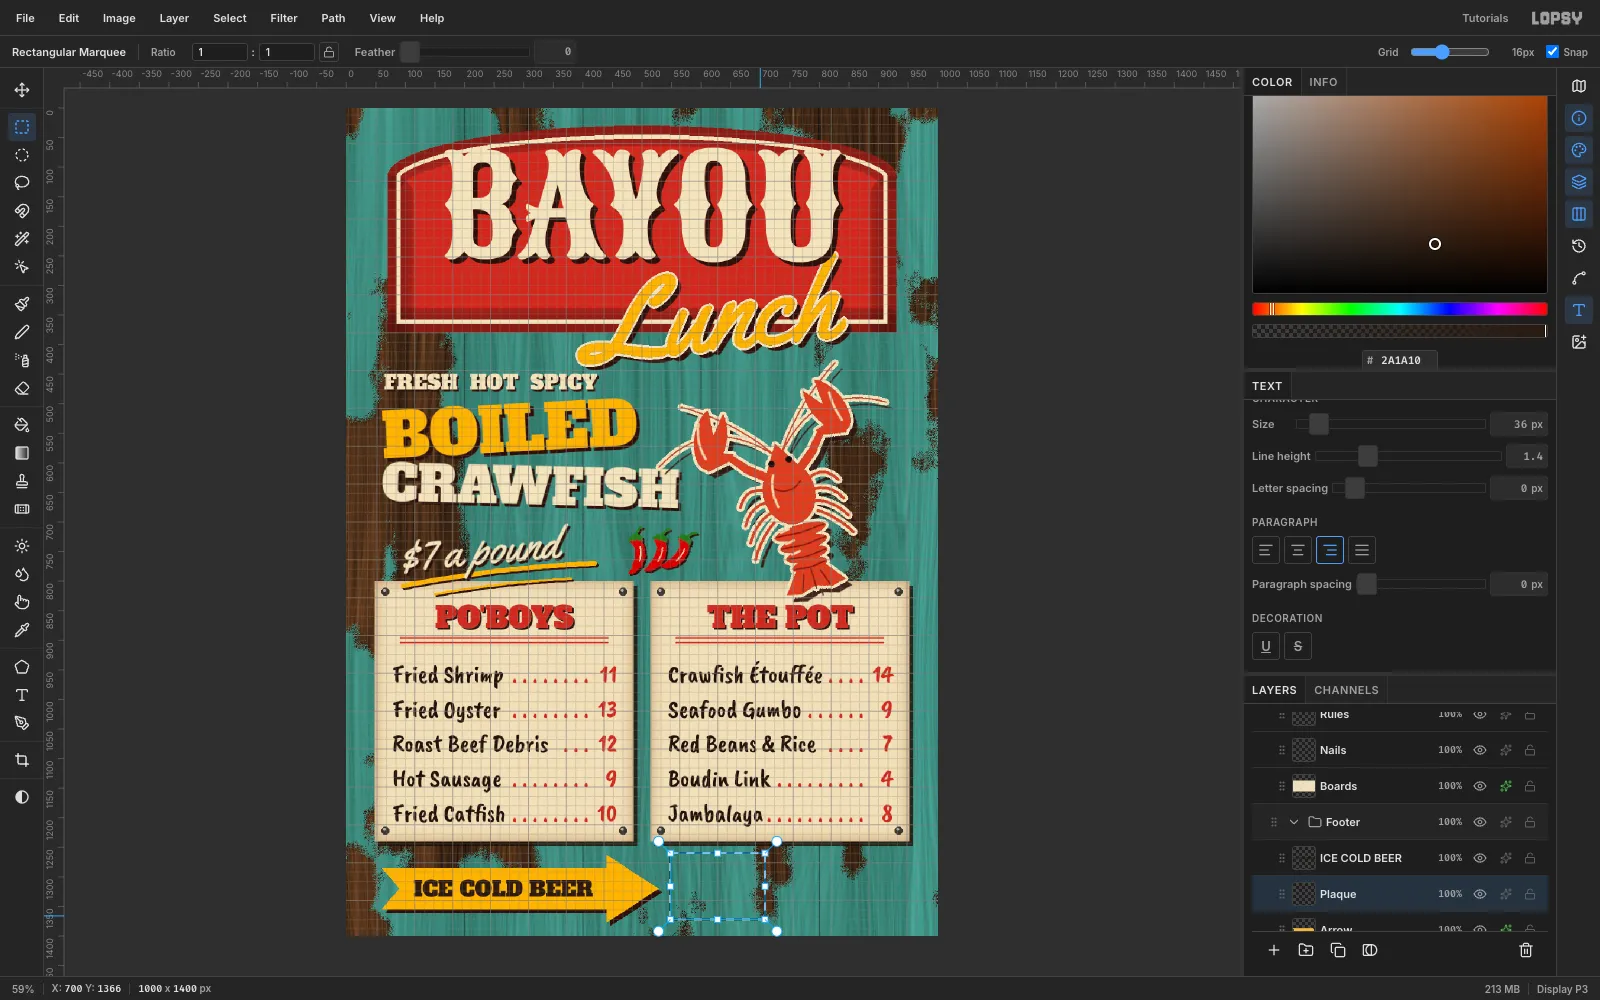
Task: Toggle underline text decoration
Action: (x=1266, y=646)
